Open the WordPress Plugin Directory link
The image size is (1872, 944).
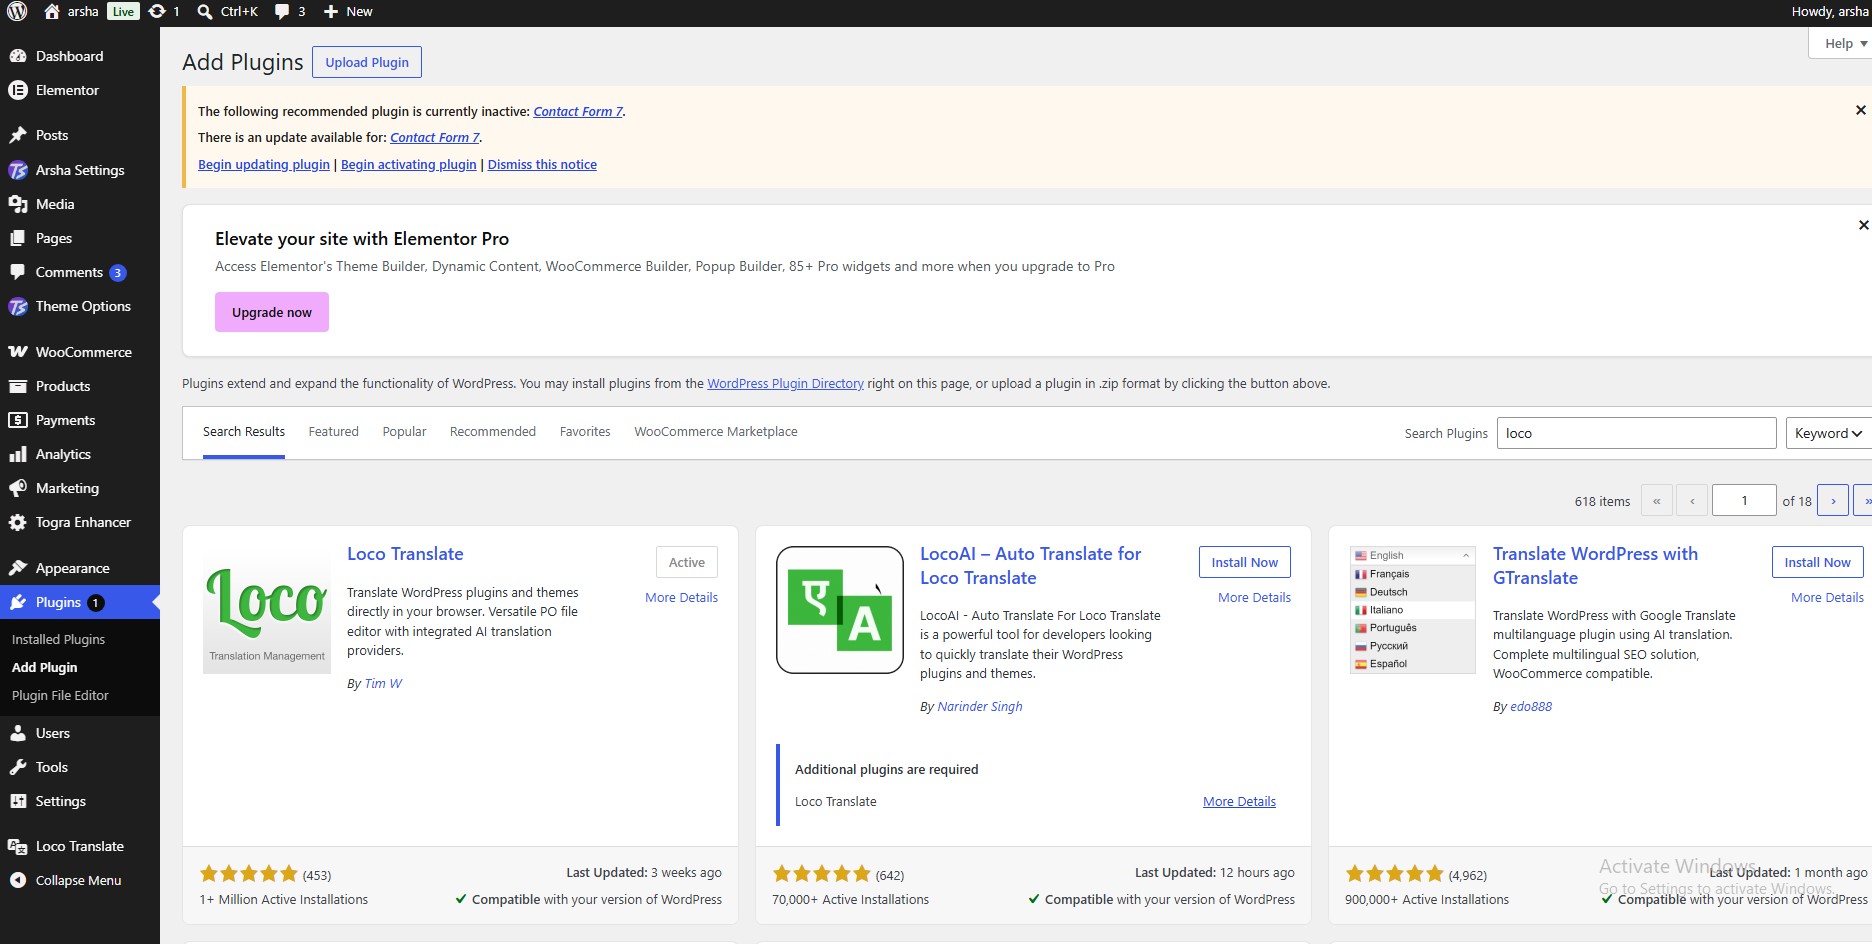point(785,384)
